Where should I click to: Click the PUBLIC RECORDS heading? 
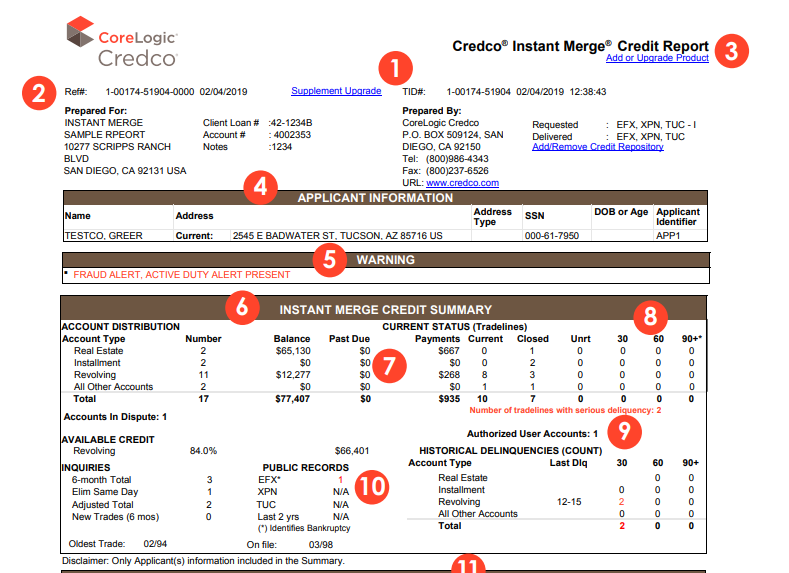[305, 468]
